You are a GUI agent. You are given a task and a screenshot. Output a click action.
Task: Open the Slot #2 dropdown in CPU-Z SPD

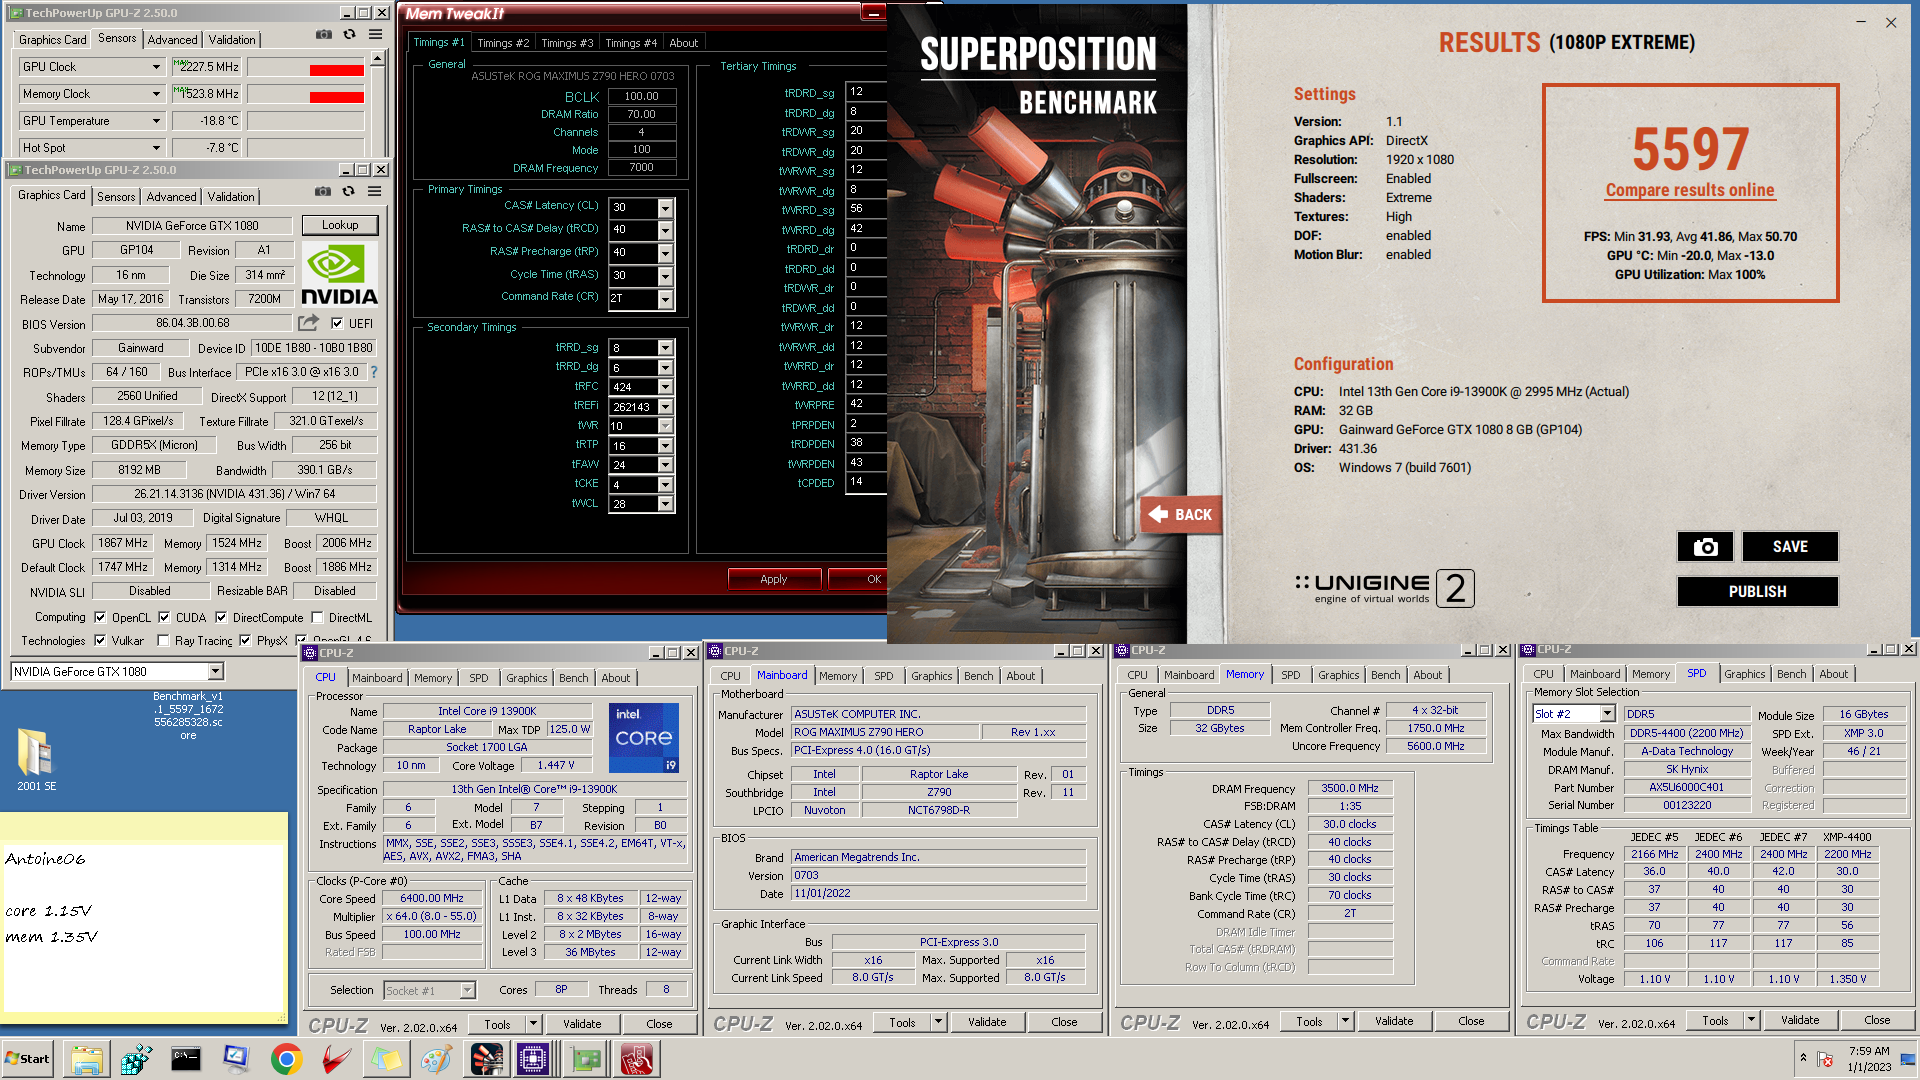point(1607,714)
